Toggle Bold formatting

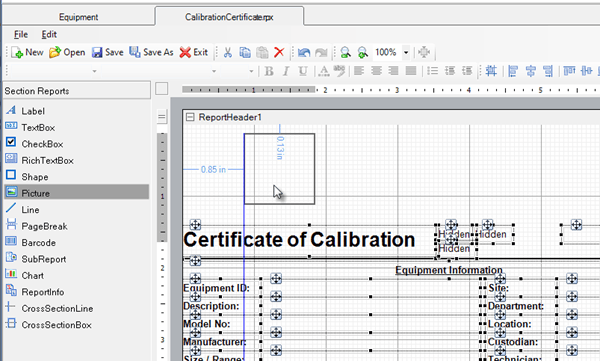point(269,71)
